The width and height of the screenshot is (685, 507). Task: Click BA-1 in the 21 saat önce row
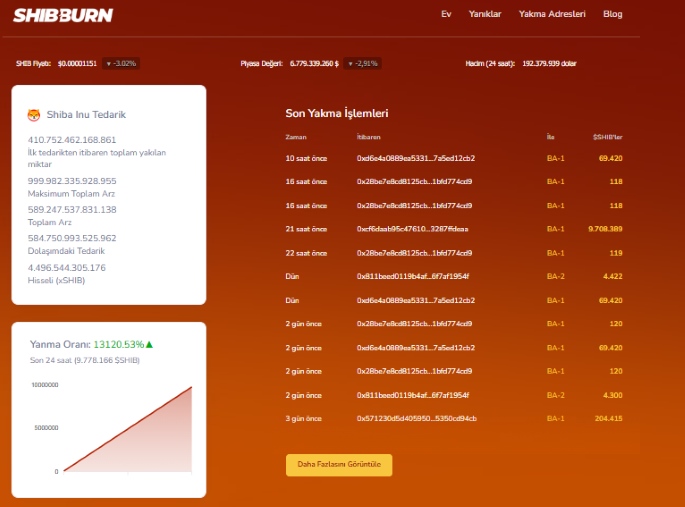pyautogui.click(x=555, y=229)
